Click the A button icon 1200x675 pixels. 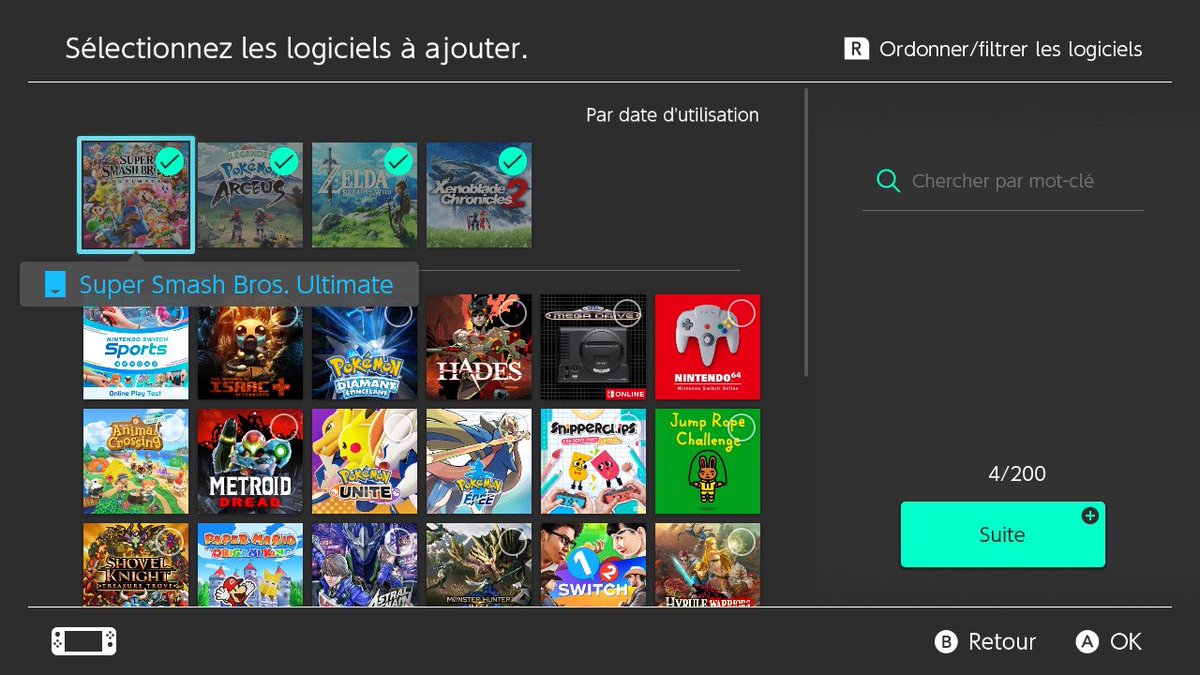[x=1087, y=642]
